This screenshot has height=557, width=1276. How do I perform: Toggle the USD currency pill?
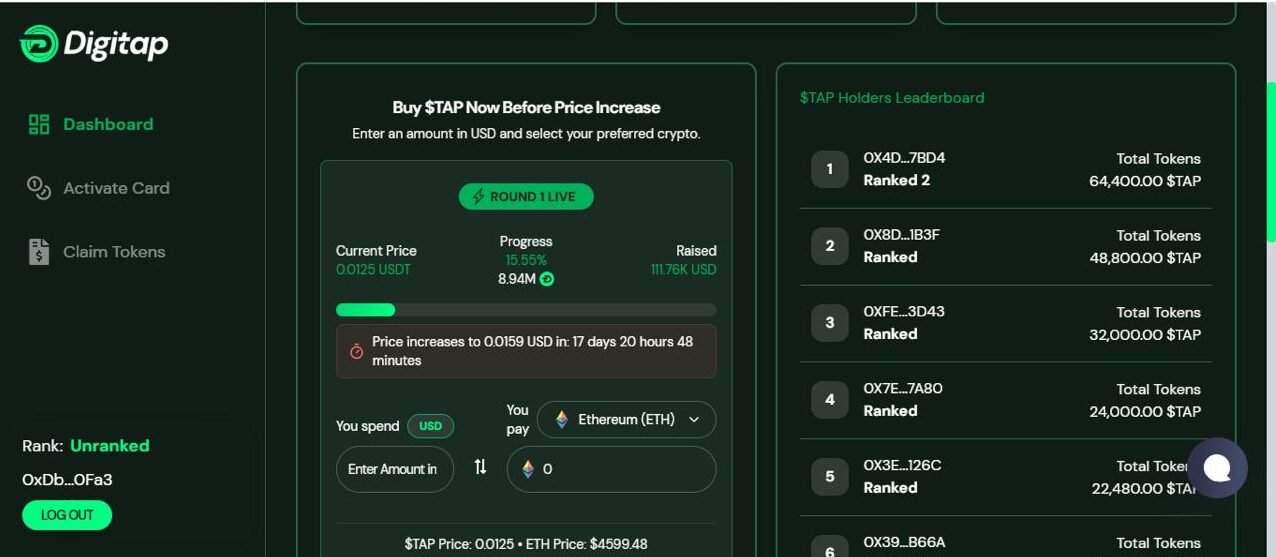pyautogui.click(x=430, y=426)
